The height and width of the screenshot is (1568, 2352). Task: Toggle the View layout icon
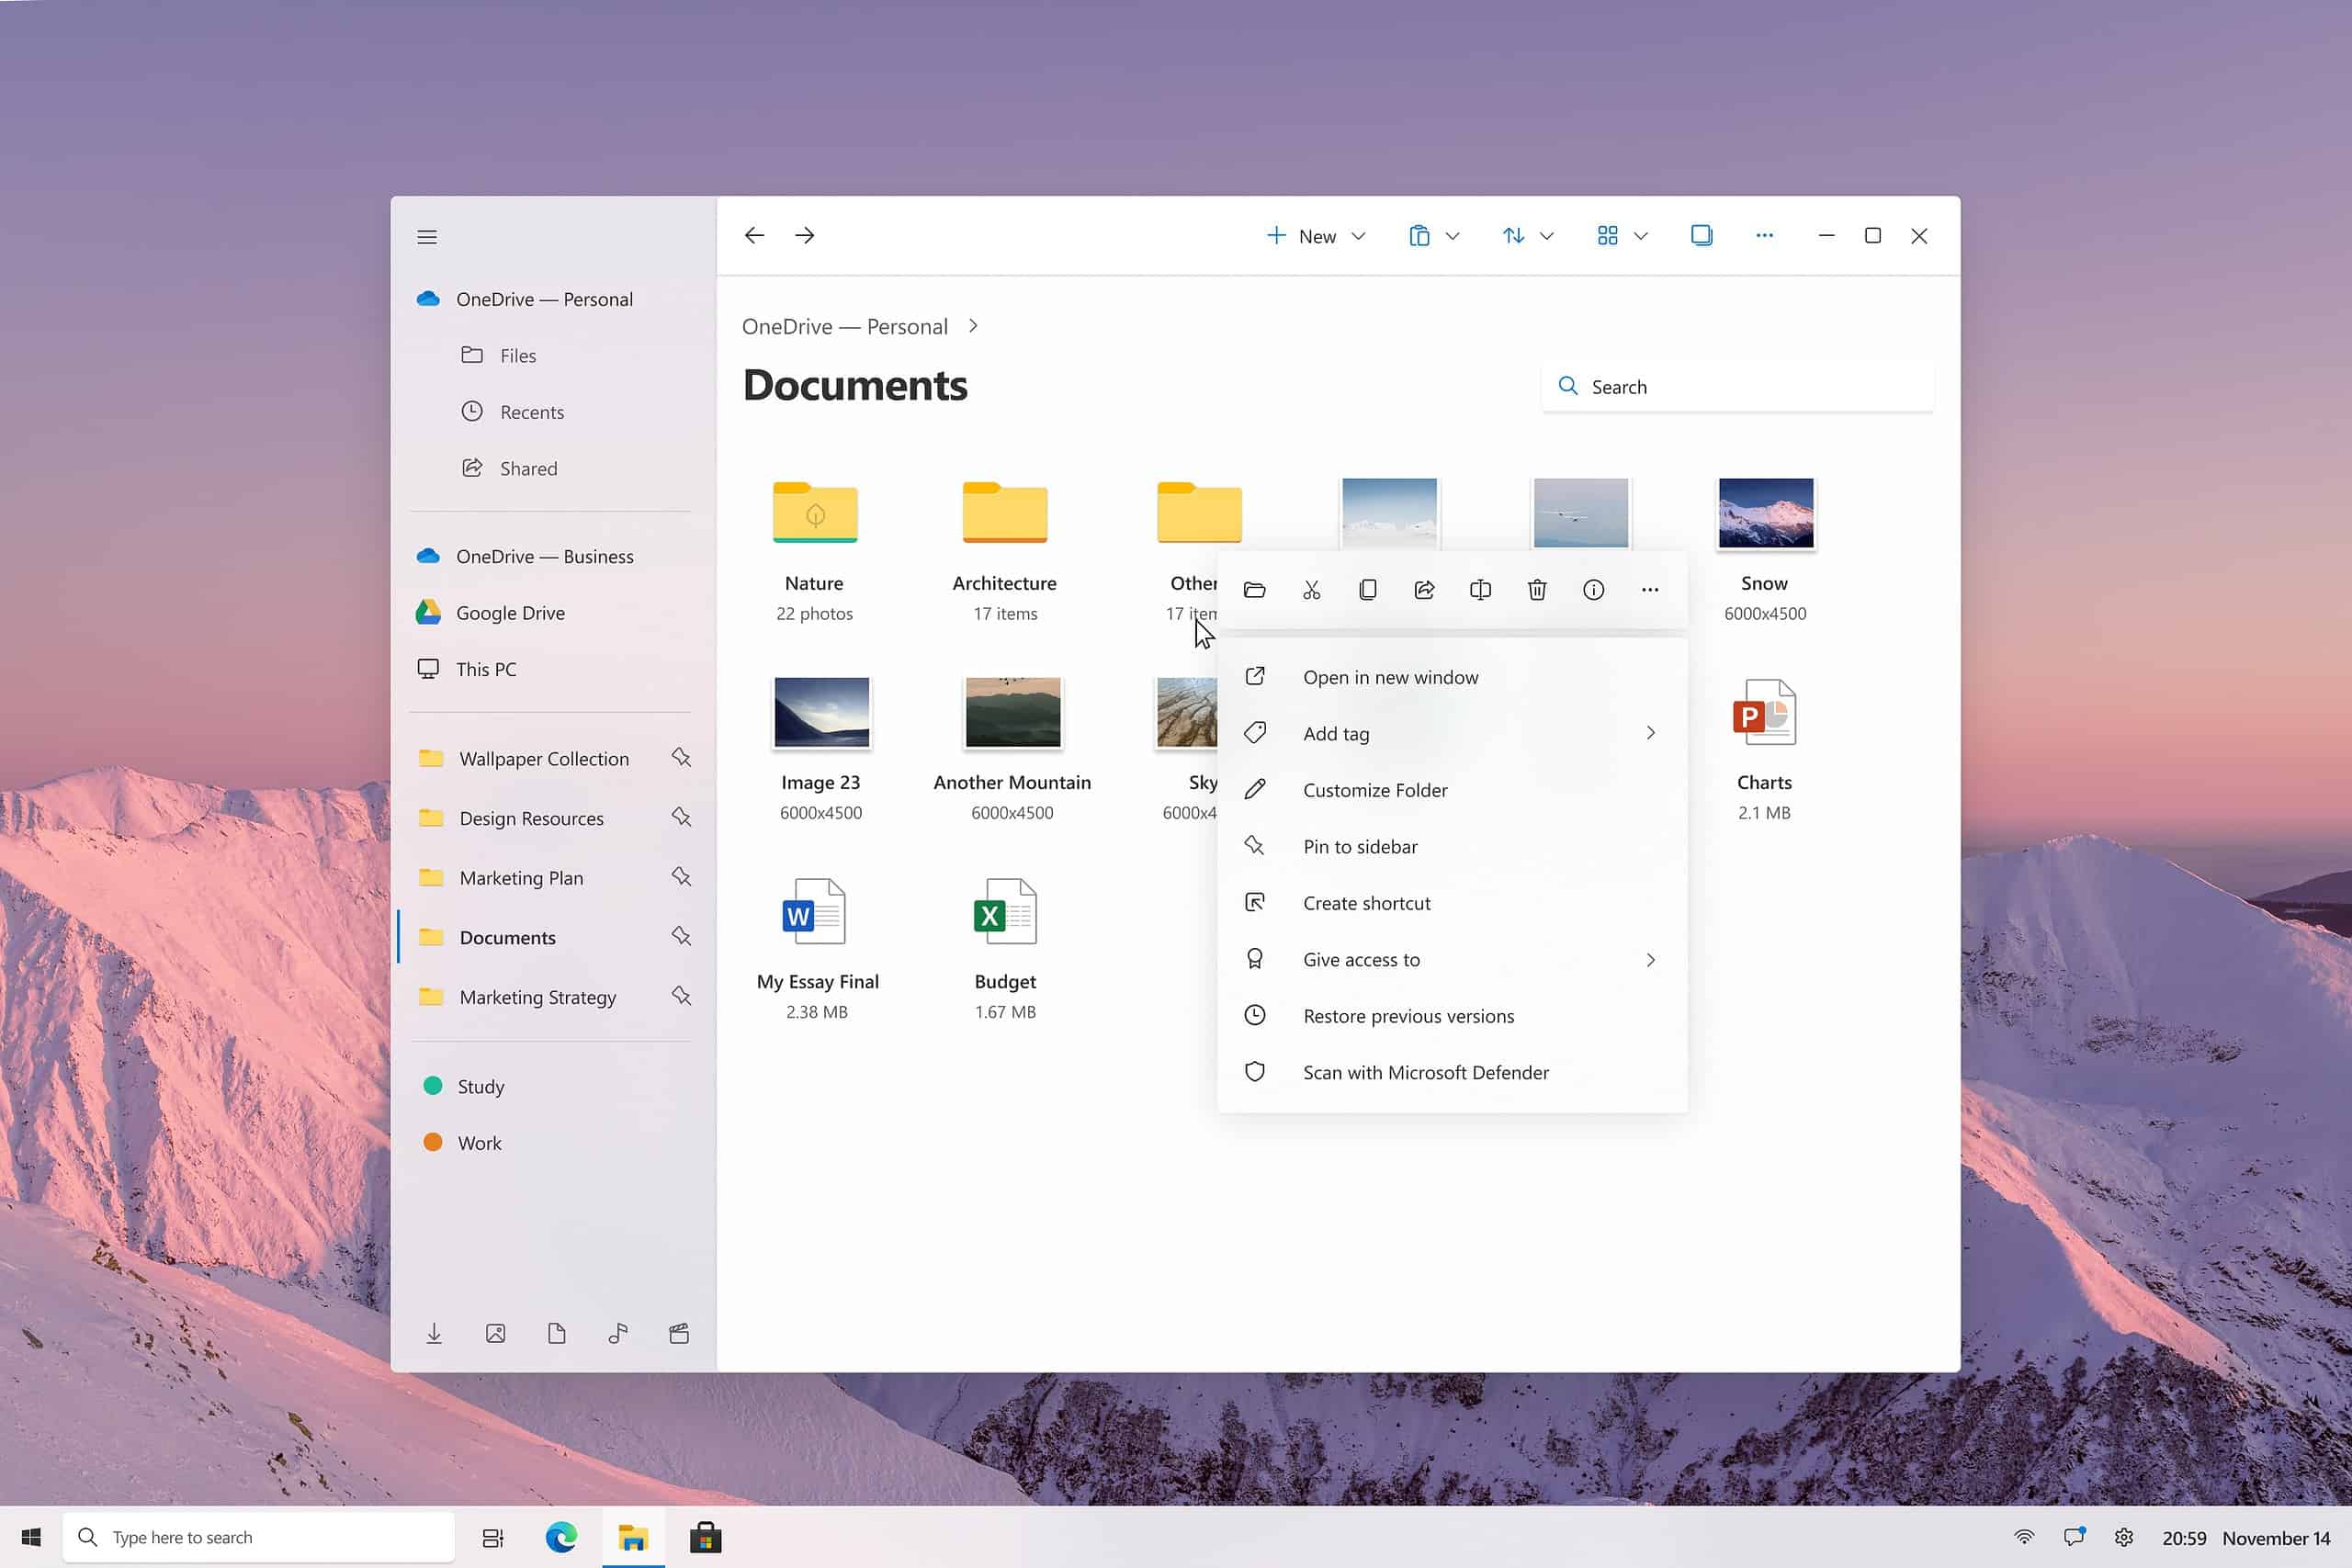click(1621, 234)
